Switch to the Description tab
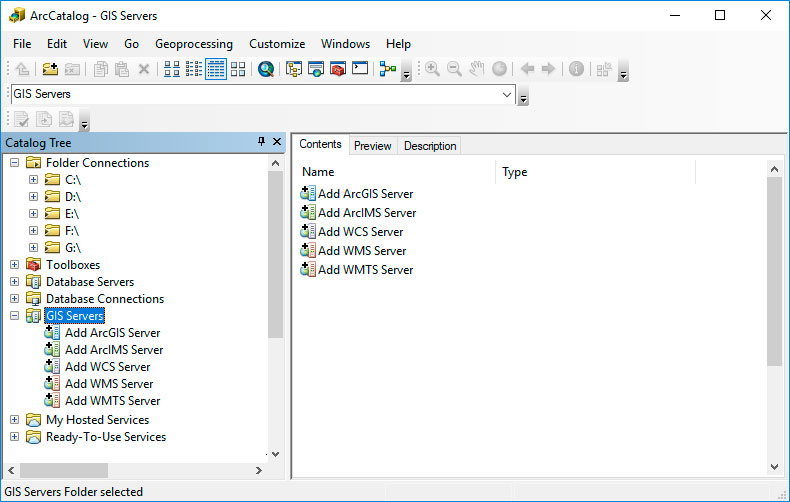The height and width of the screenshot is (502, 790). point(430,146)
